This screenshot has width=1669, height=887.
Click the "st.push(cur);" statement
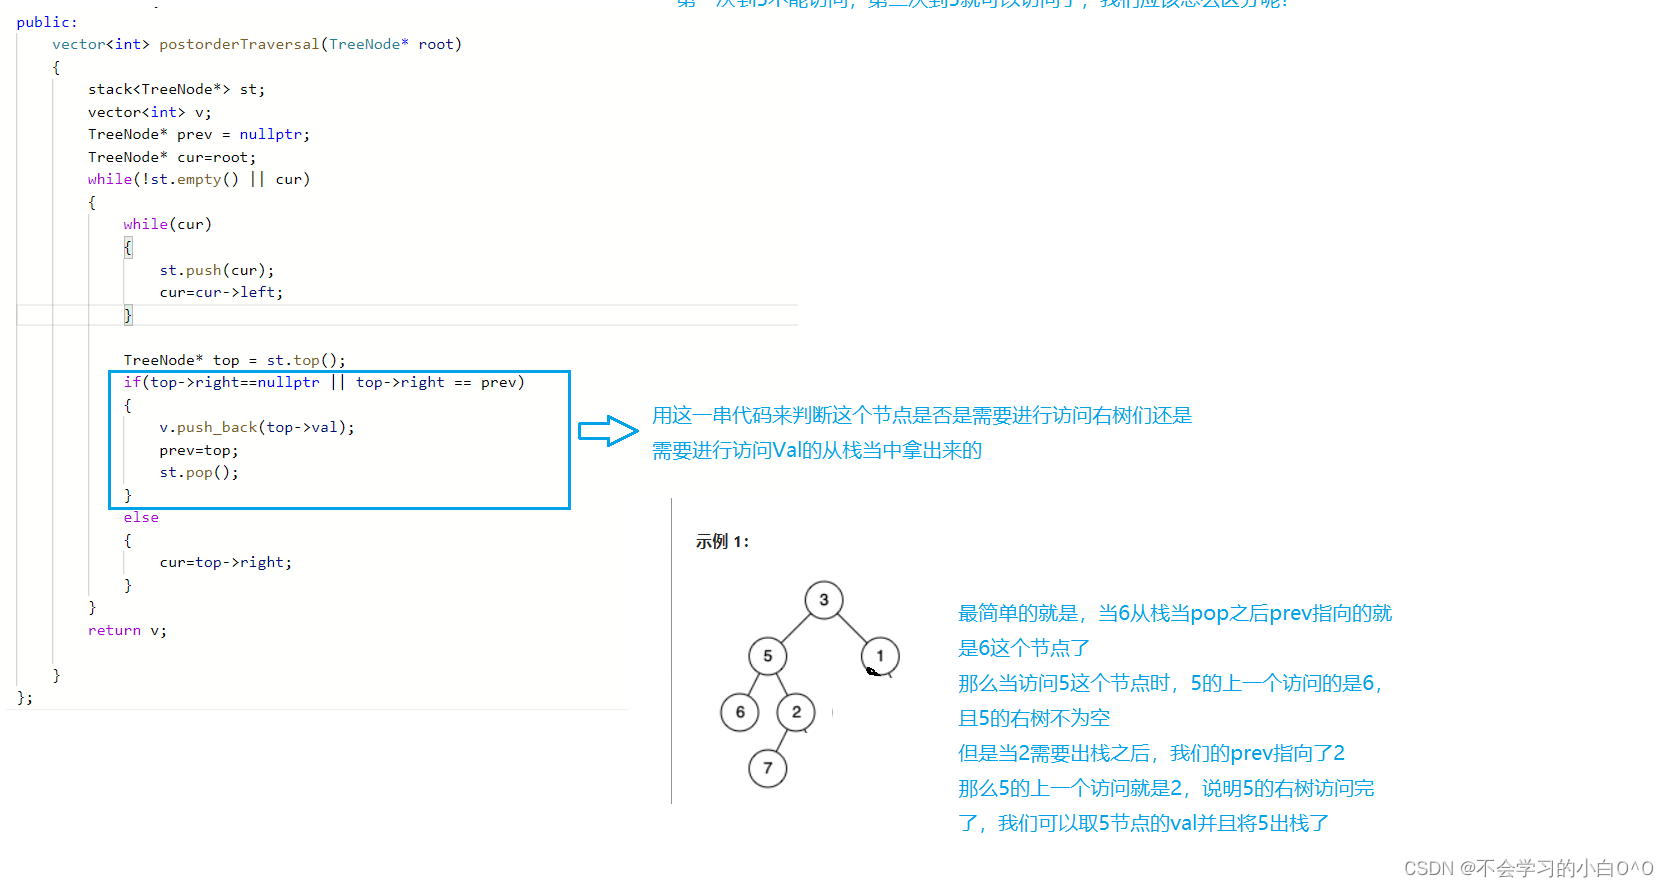(x=217, y=270)
